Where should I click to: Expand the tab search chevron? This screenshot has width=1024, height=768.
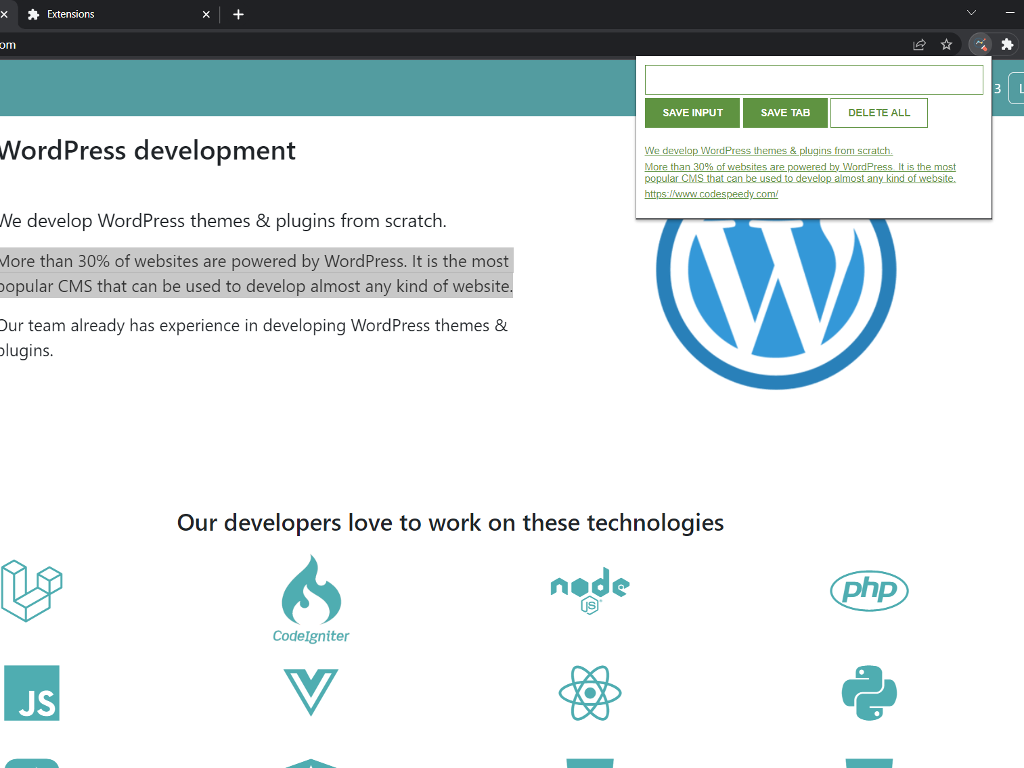[971, 13]
